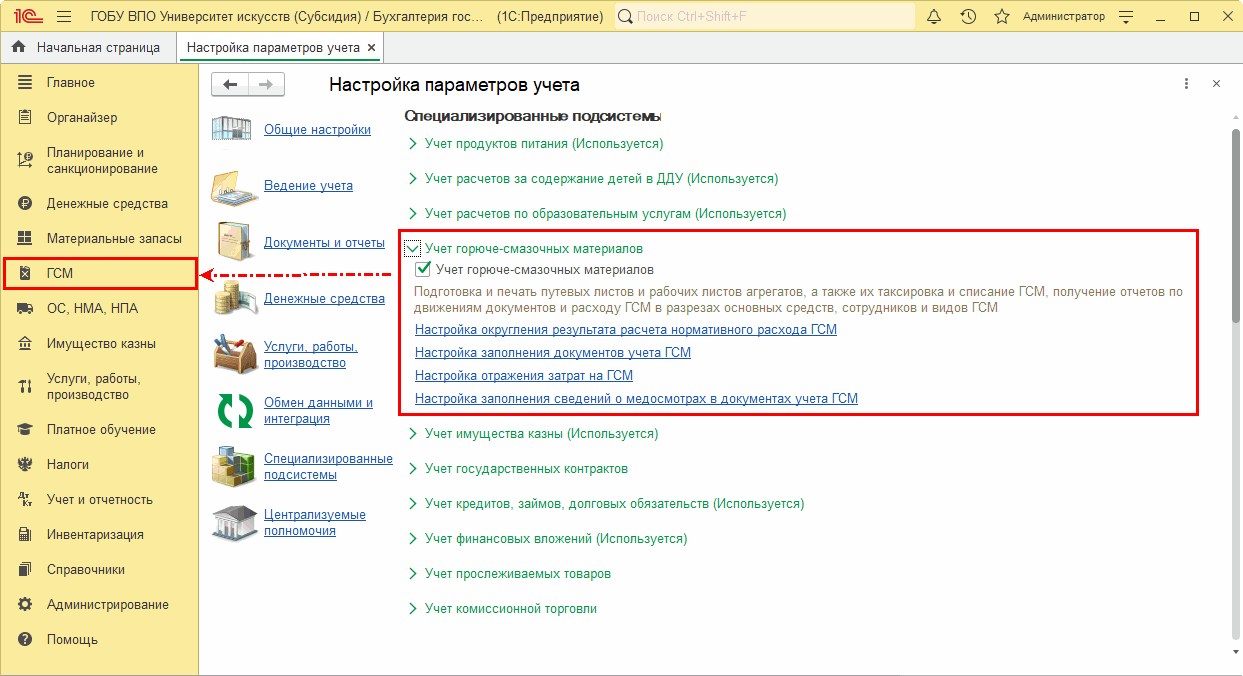Click the Обмен данными green arrows icon
This screenshot has height=676, width=1243.
pos(235,410)
